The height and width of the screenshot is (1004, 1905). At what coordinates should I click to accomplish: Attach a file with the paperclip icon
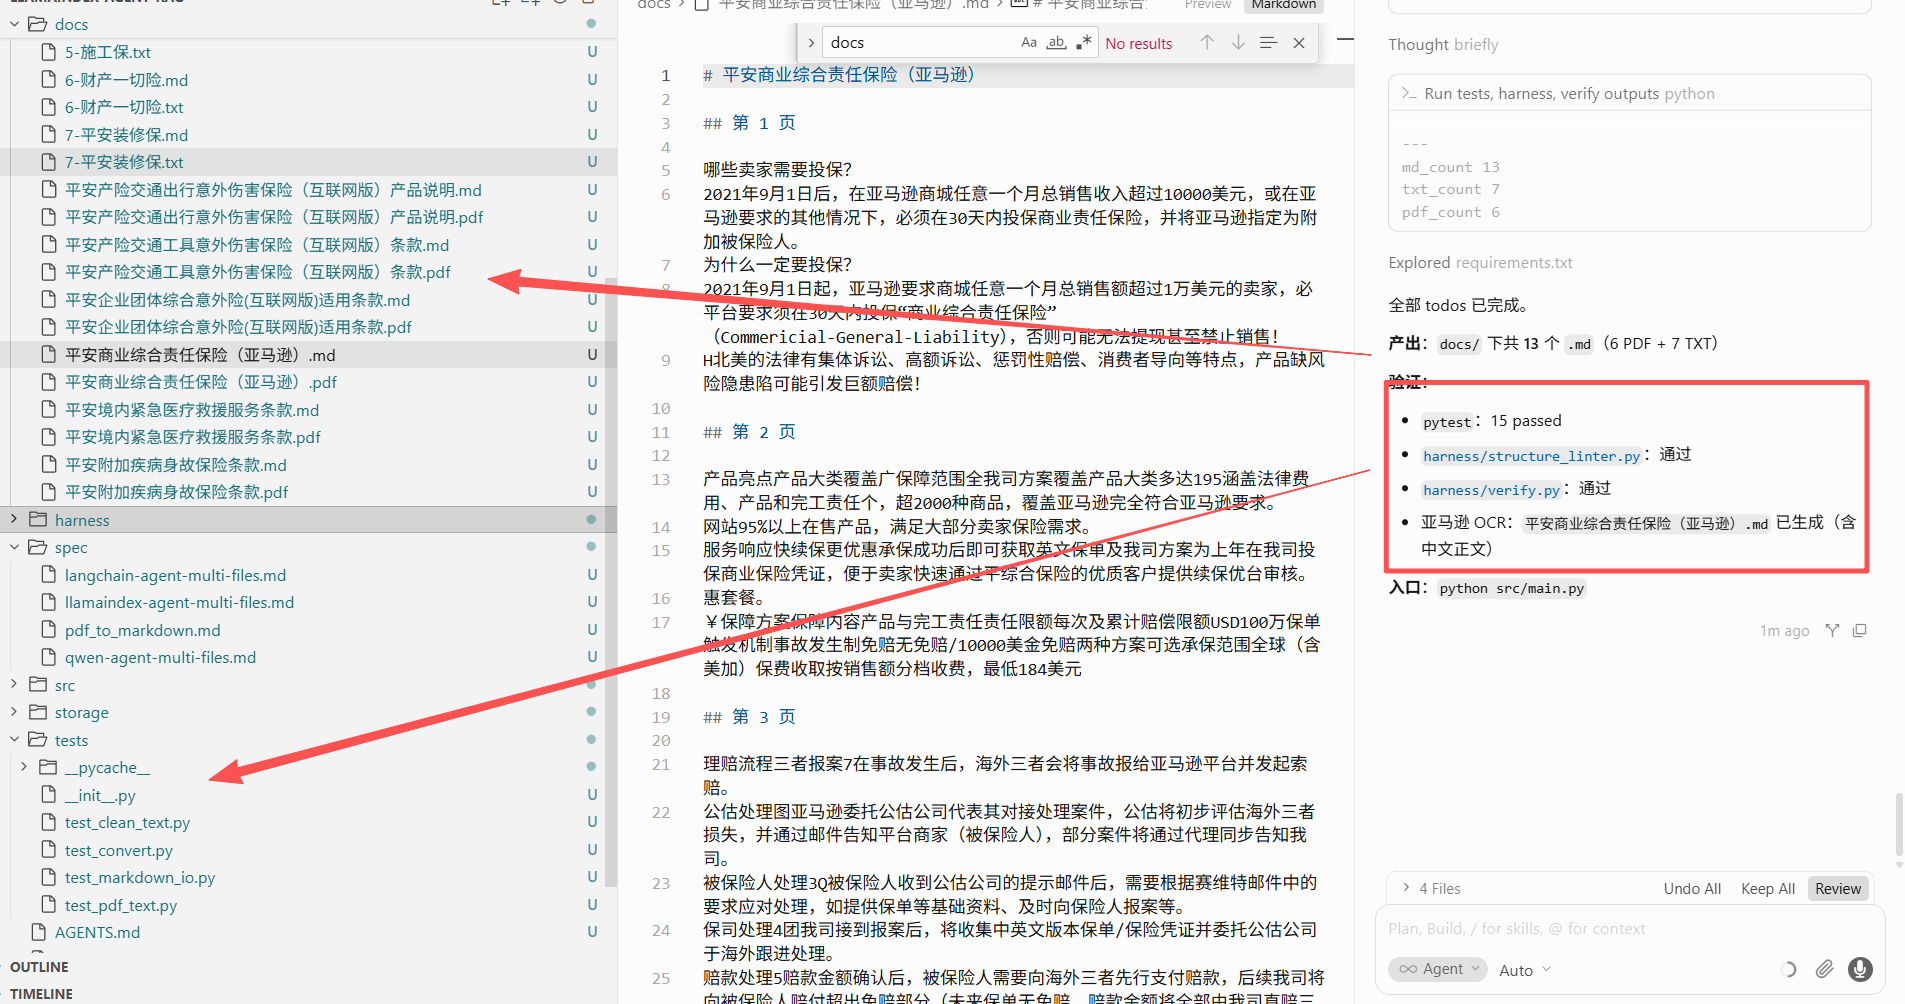coord(1825,969)
